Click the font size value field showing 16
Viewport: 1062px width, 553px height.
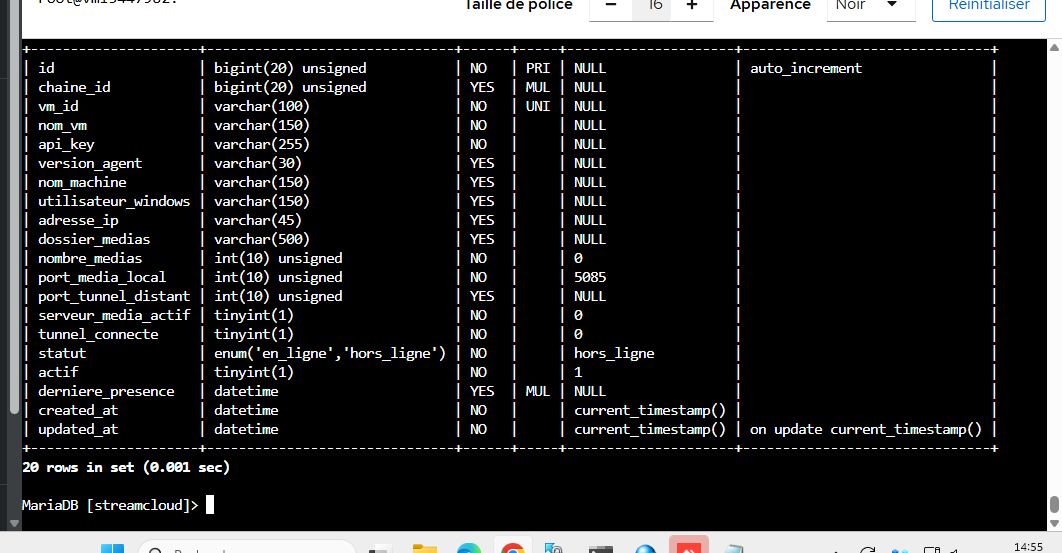tap(652, 7)
